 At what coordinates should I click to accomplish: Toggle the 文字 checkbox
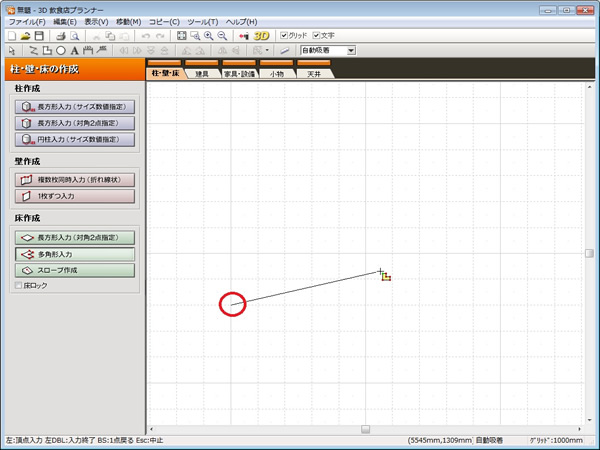click(317, 35)
